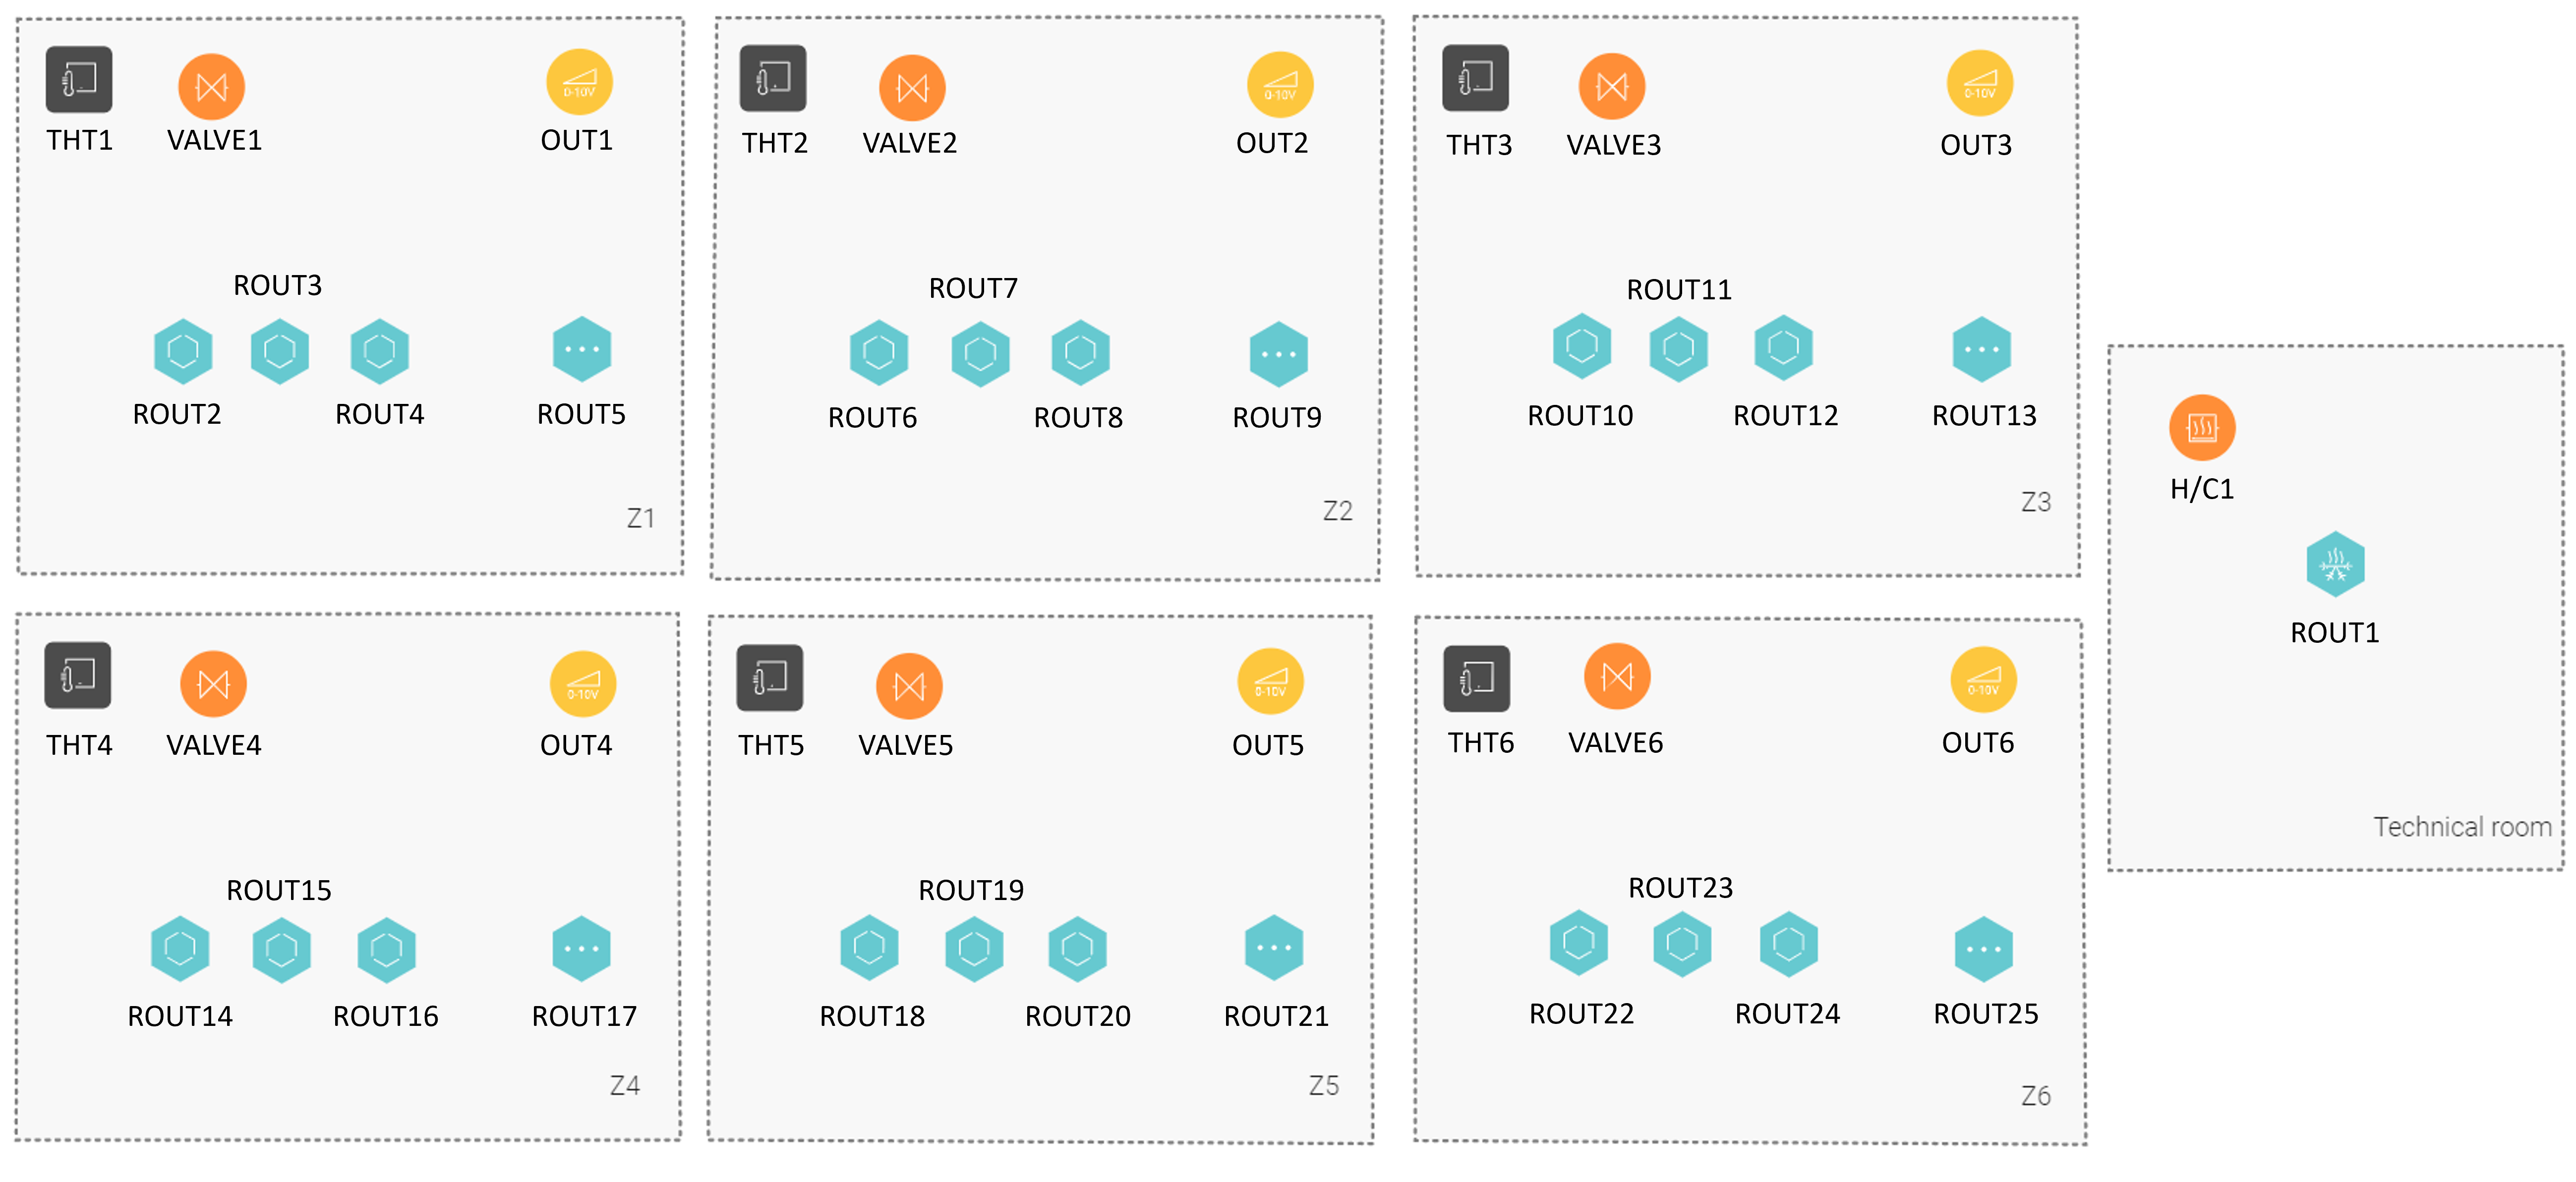Select the Z2 zone label

tap(1337, 511)
